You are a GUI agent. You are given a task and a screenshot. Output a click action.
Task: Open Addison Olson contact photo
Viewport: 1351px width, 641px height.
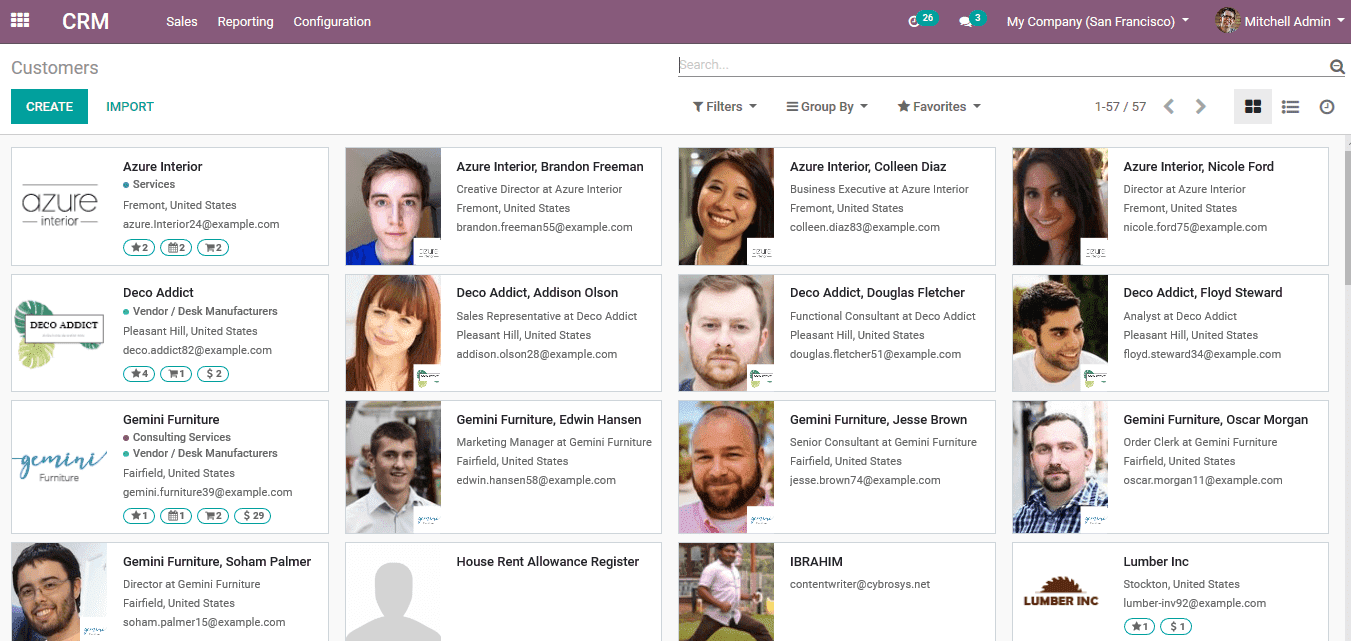(x=393, y=333)
